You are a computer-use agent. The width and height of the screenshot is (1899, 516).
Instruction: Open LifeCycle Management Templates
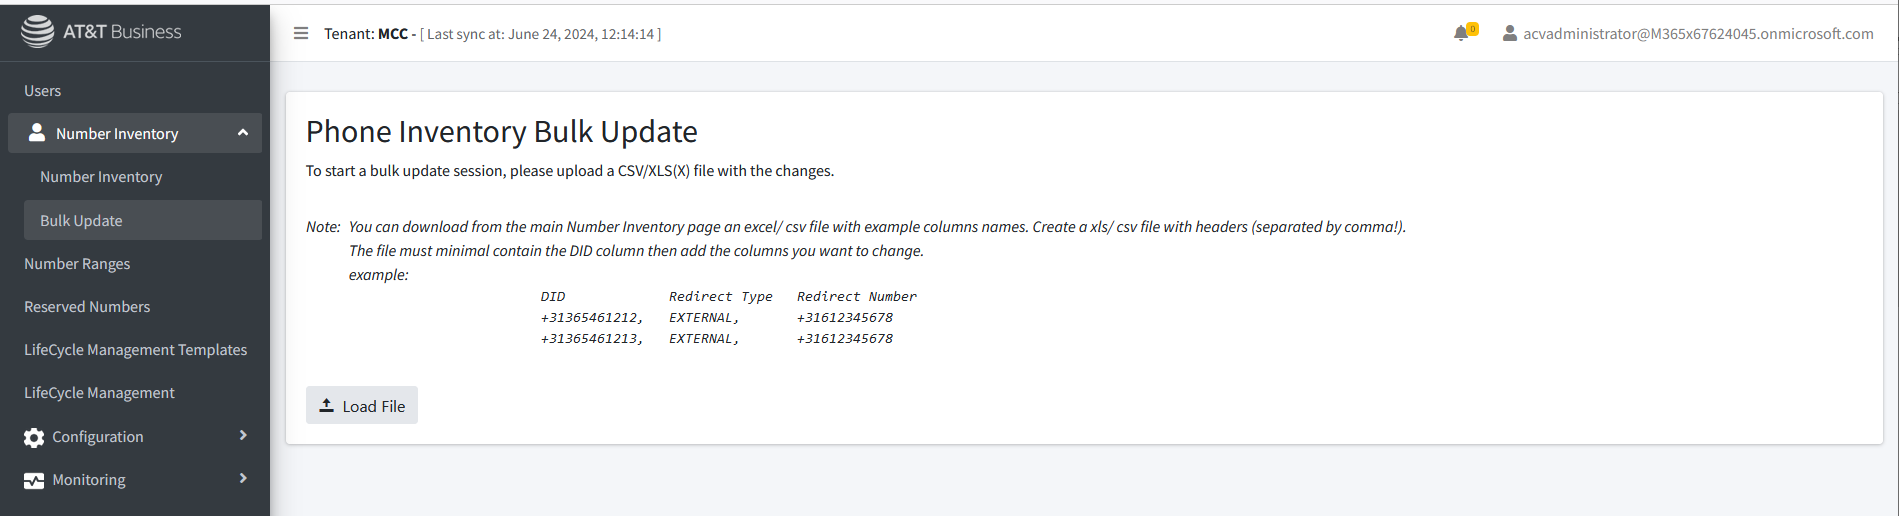(x=135, y=349)
